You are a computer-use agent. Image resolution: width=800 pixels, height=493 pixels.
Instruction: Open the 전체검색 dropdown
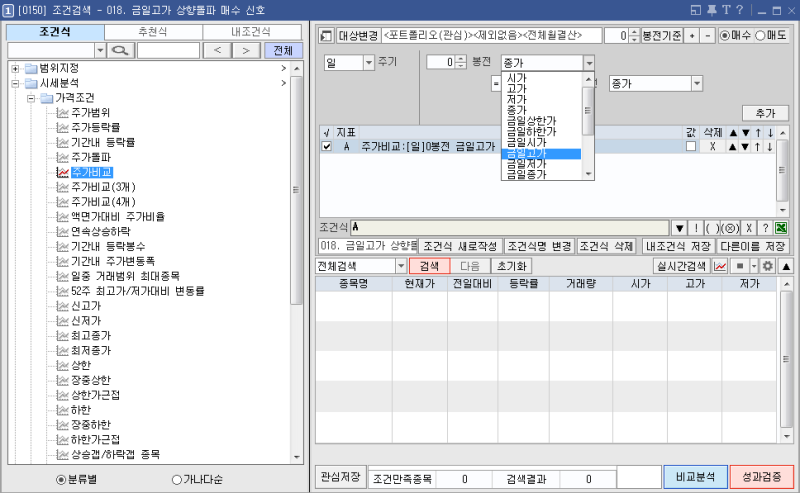click(x=401, y=266)
